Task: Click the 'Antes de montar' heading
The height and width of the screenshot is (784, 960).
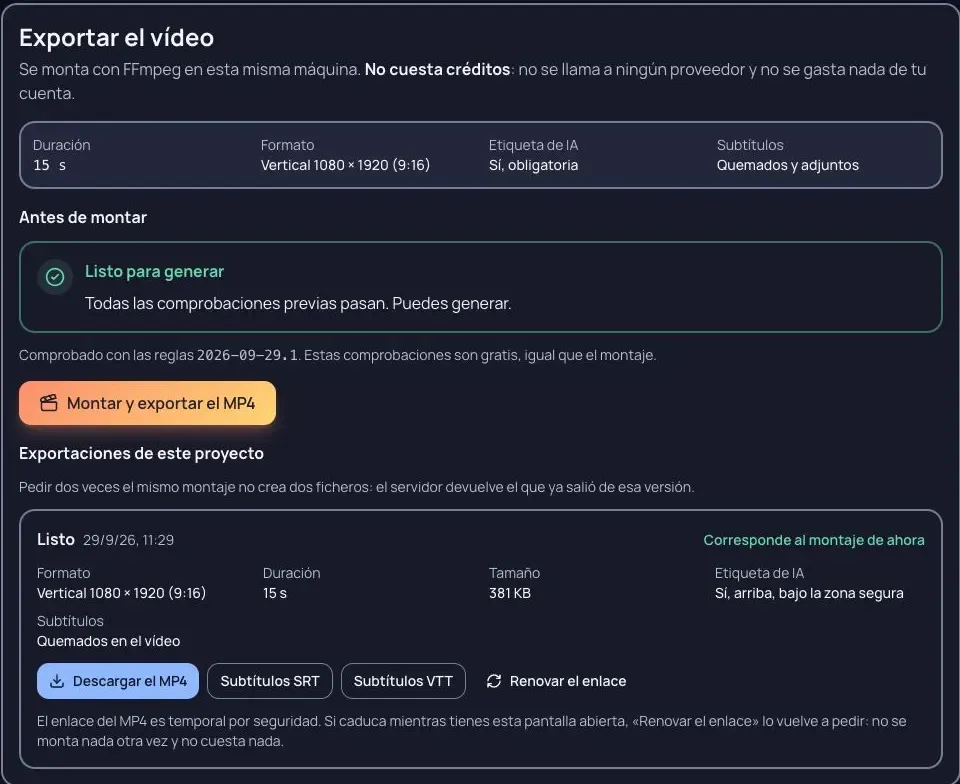Action: click(83, 217)
